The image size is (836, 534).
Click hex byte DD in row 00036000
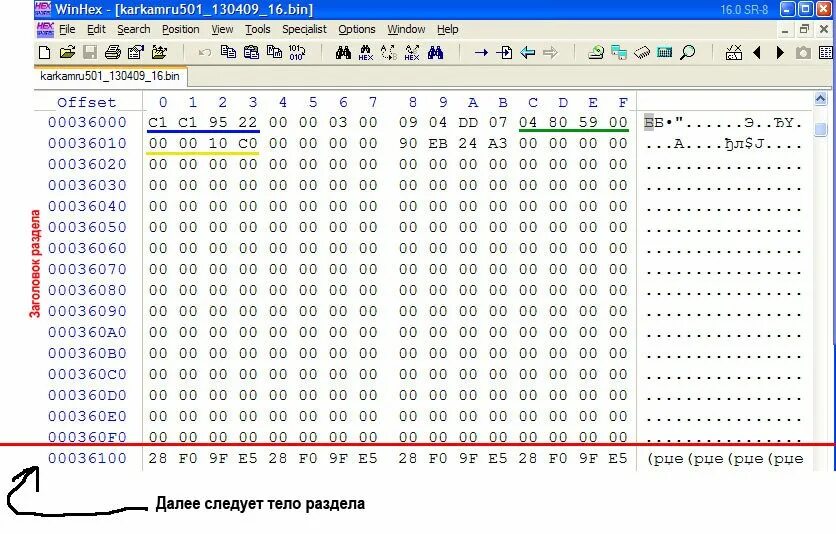pos(468,123)
